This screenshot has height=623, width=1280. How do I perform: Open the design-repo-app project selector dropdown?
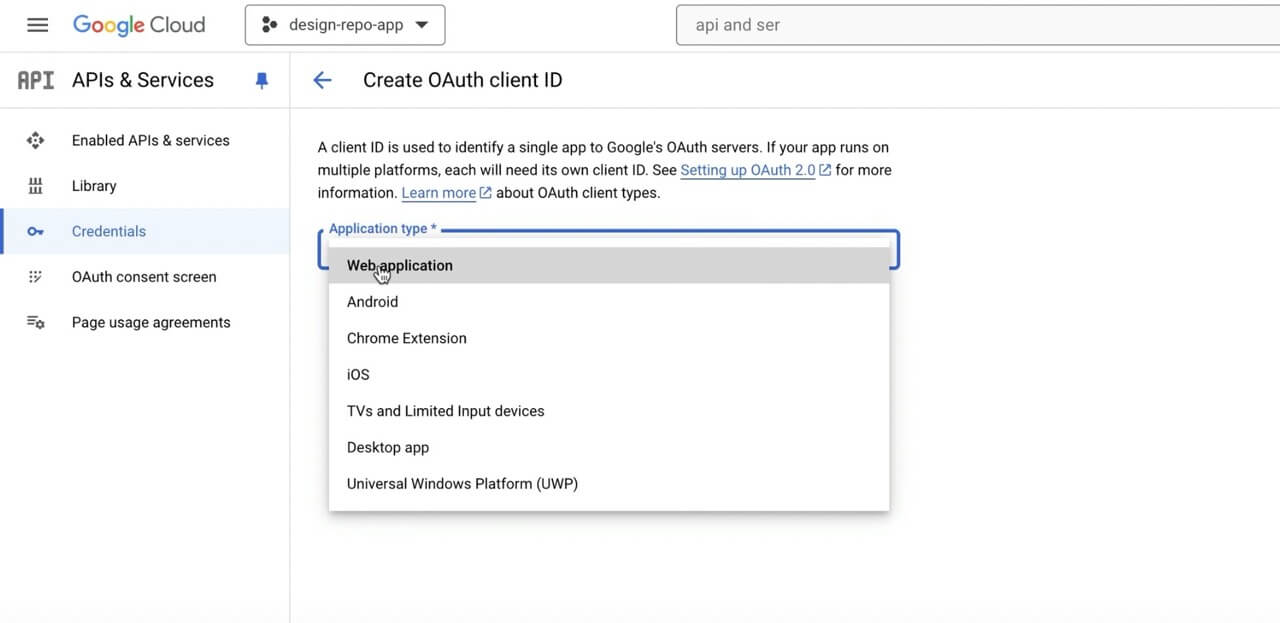point(345,25)
